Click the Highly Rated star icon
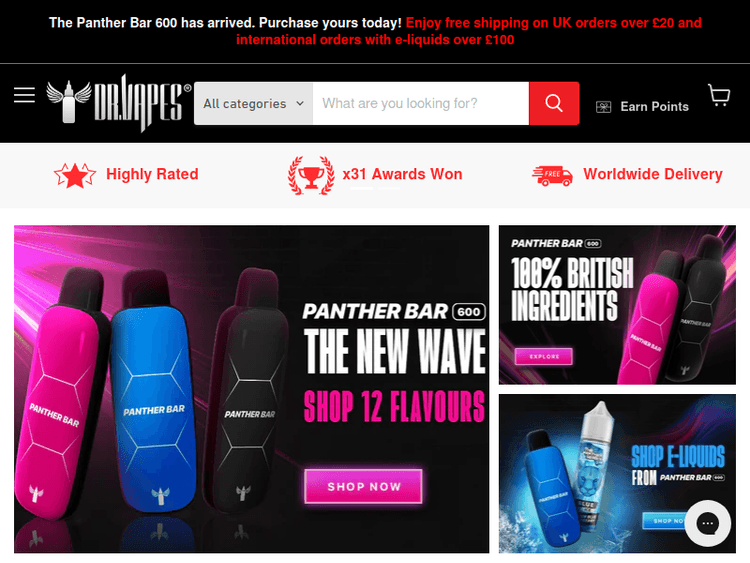The height and width of the screenshot is (563, 750). click(x=75, y=175)
